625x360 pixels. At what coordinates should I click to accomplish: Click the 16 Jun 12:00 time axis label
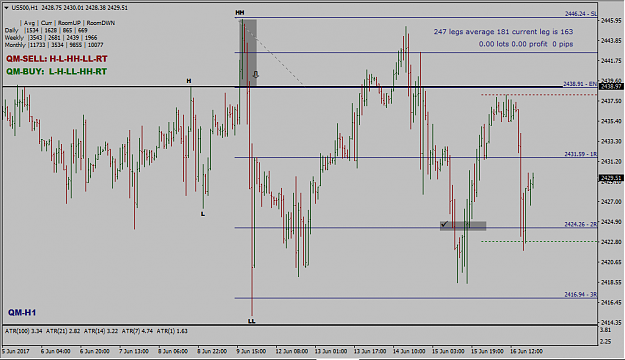point(527,351)
